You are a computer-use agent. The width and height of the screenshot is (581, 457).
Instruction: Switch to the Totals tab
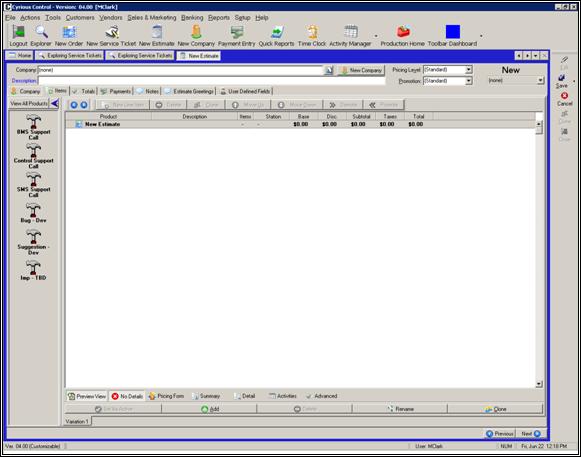click(x=84, y=91)
